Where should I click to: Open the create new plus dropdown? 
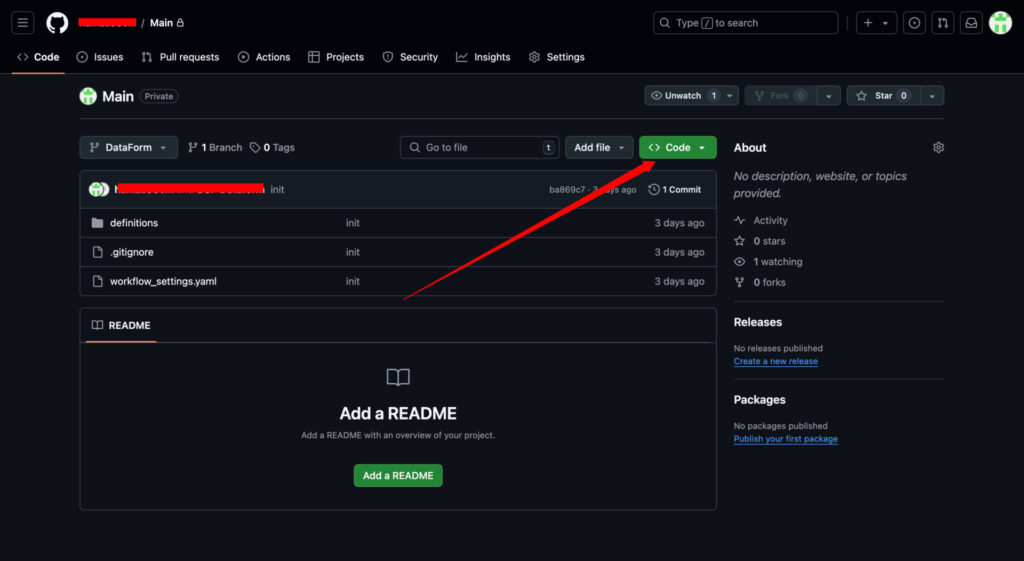(875, 23)
